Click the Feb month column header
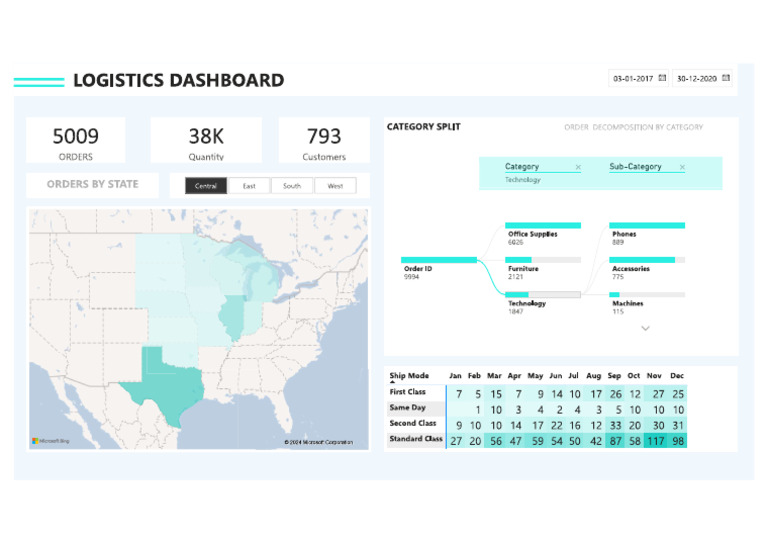Screen dimensions: 768x543 coord(474,376)
